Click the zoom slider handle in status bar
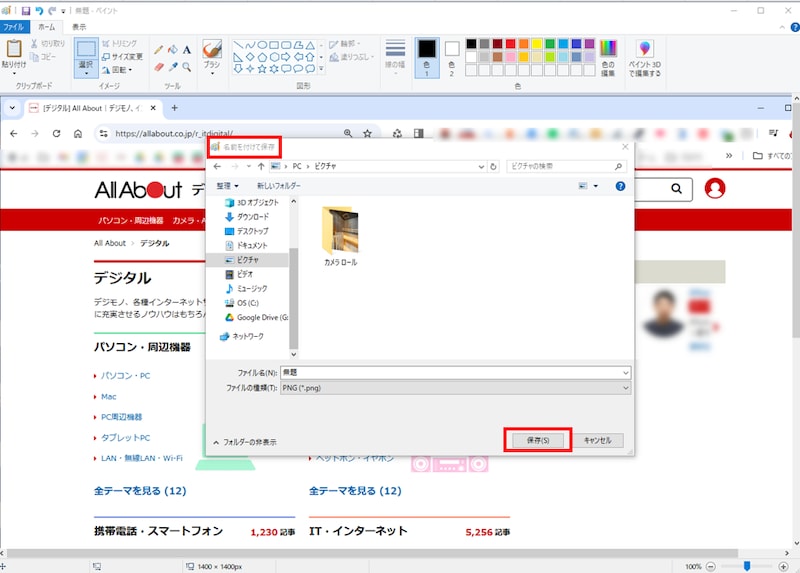800x573 pixels. (x=747, y=566)
